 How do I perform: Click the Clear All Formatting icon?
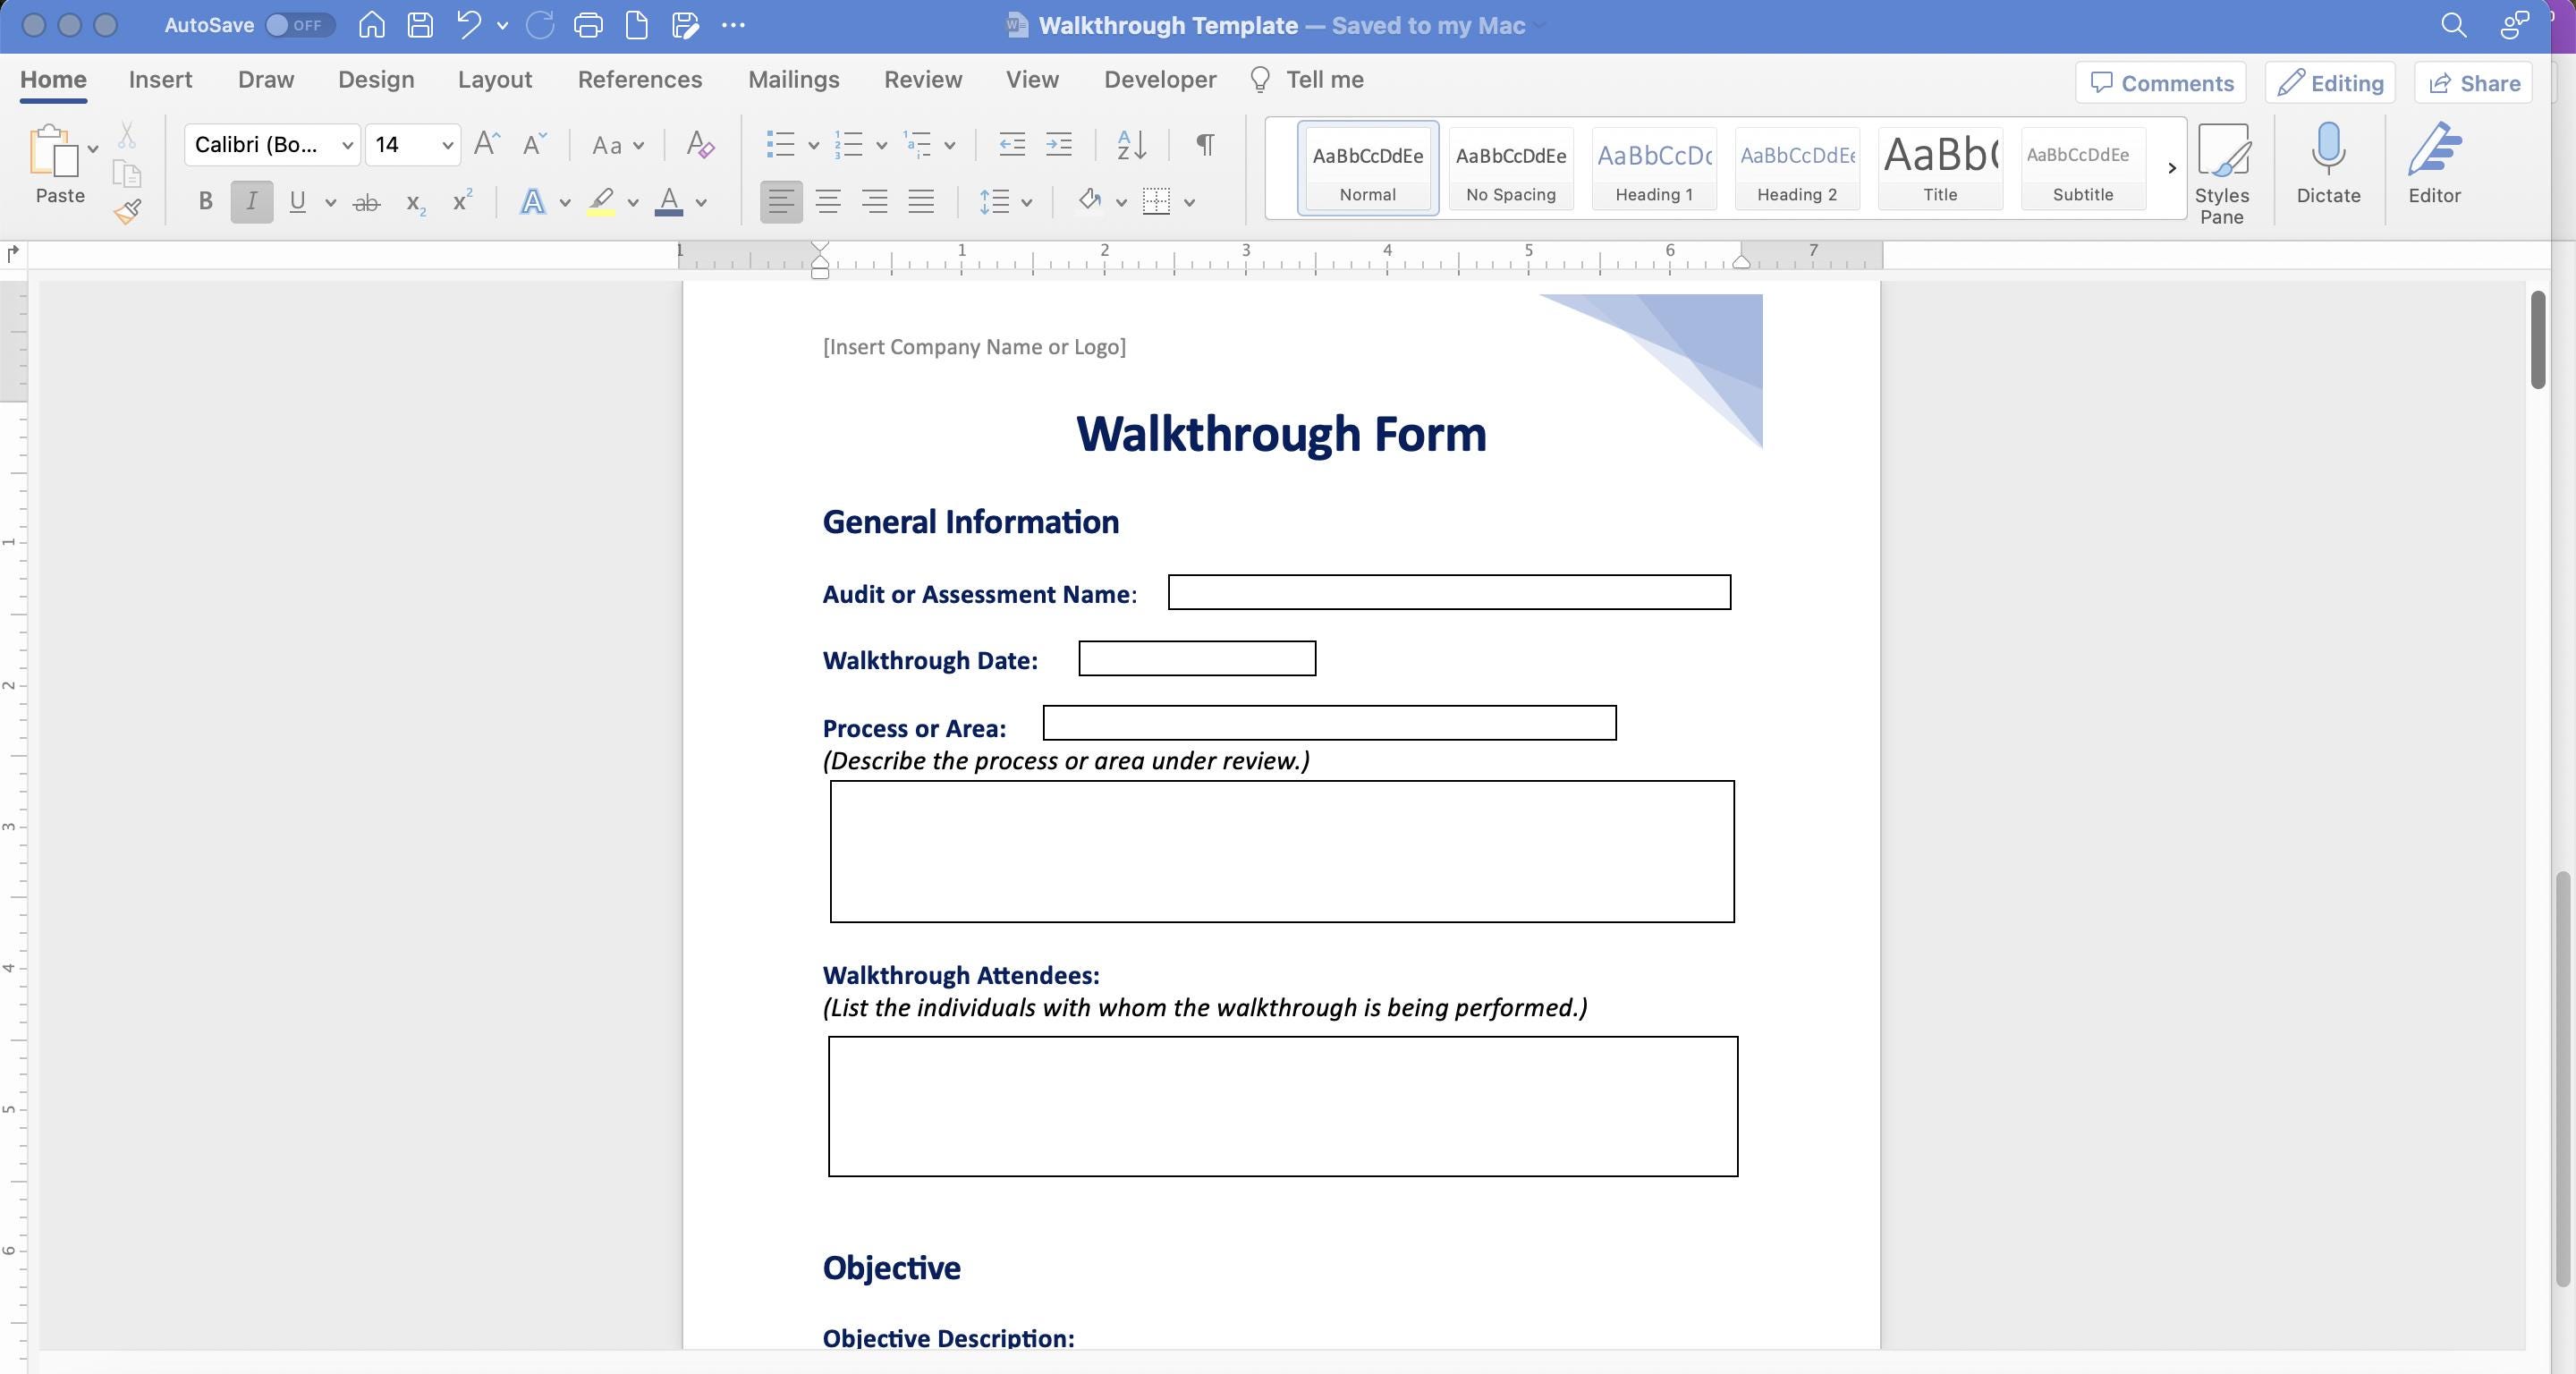coord(700,145)
